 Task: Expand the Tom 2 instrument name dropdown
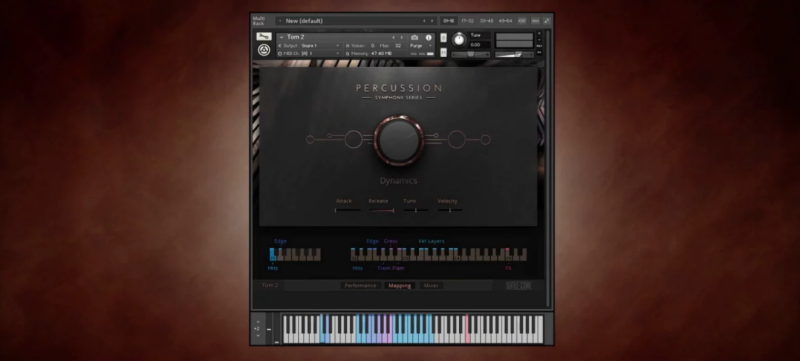281,37
